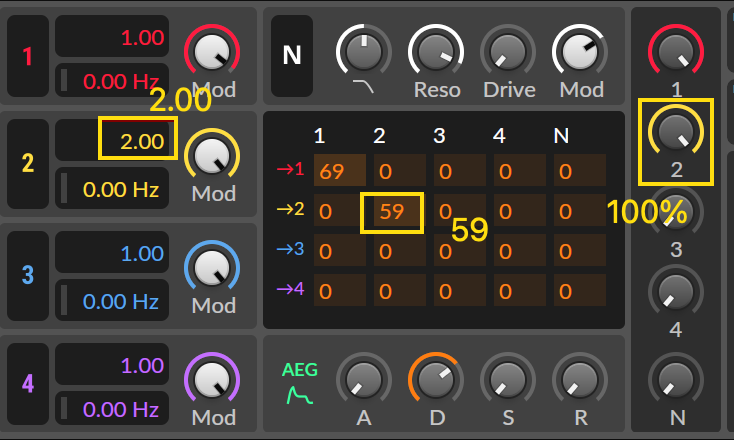
Task: Click matrix cell row →4, column 2
Action: [x=400, y=290]
